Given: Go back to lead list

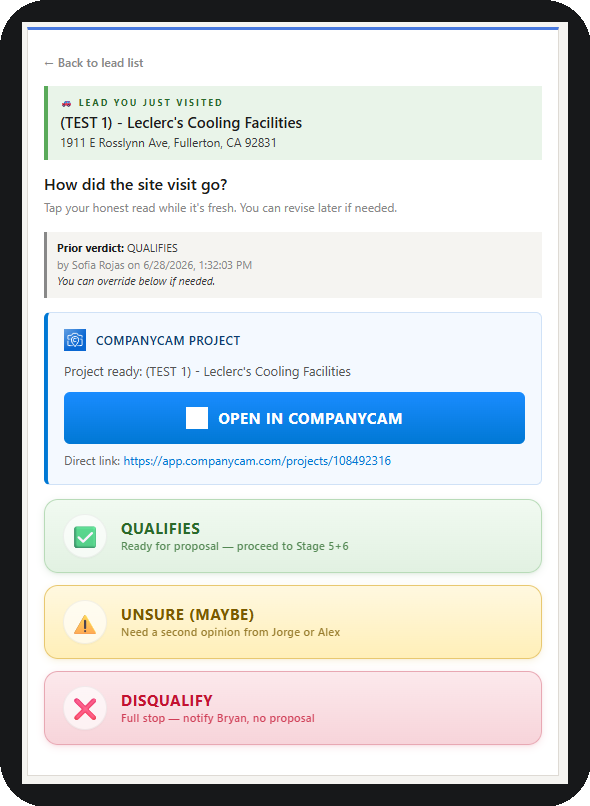Looking at the screenshot, I should (x=94, y=63).
